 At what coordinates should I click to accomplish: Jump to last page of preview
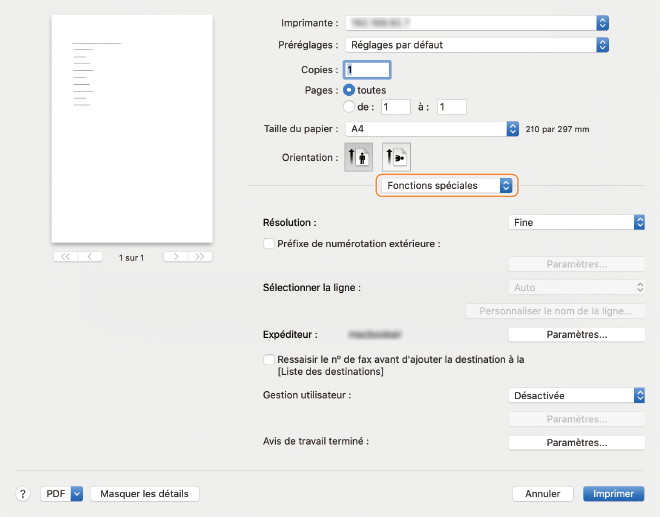[x=200, y=257]
